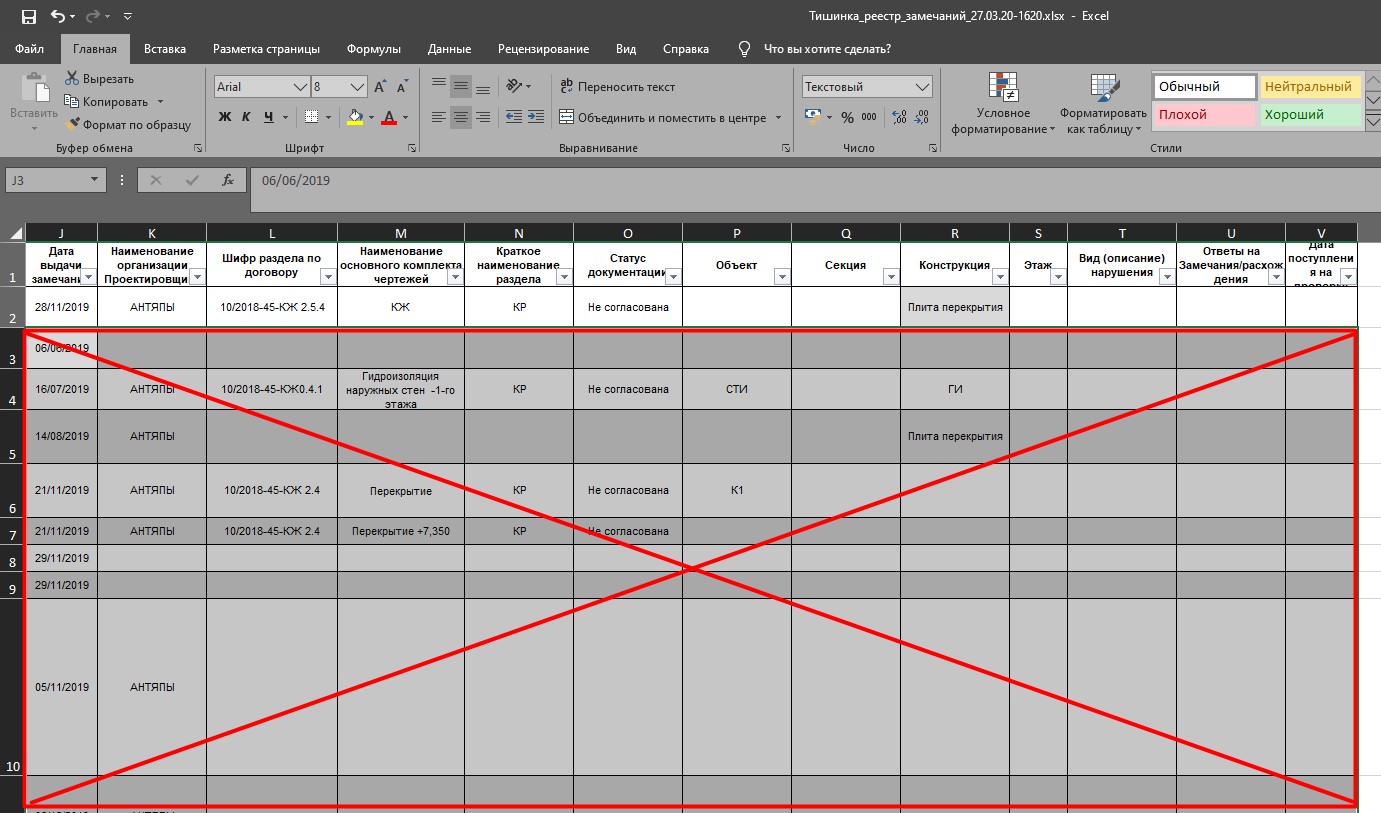Switch to Рецензирование tab
The width and height of the screenshot is (1381, 813).
[543, 49]
